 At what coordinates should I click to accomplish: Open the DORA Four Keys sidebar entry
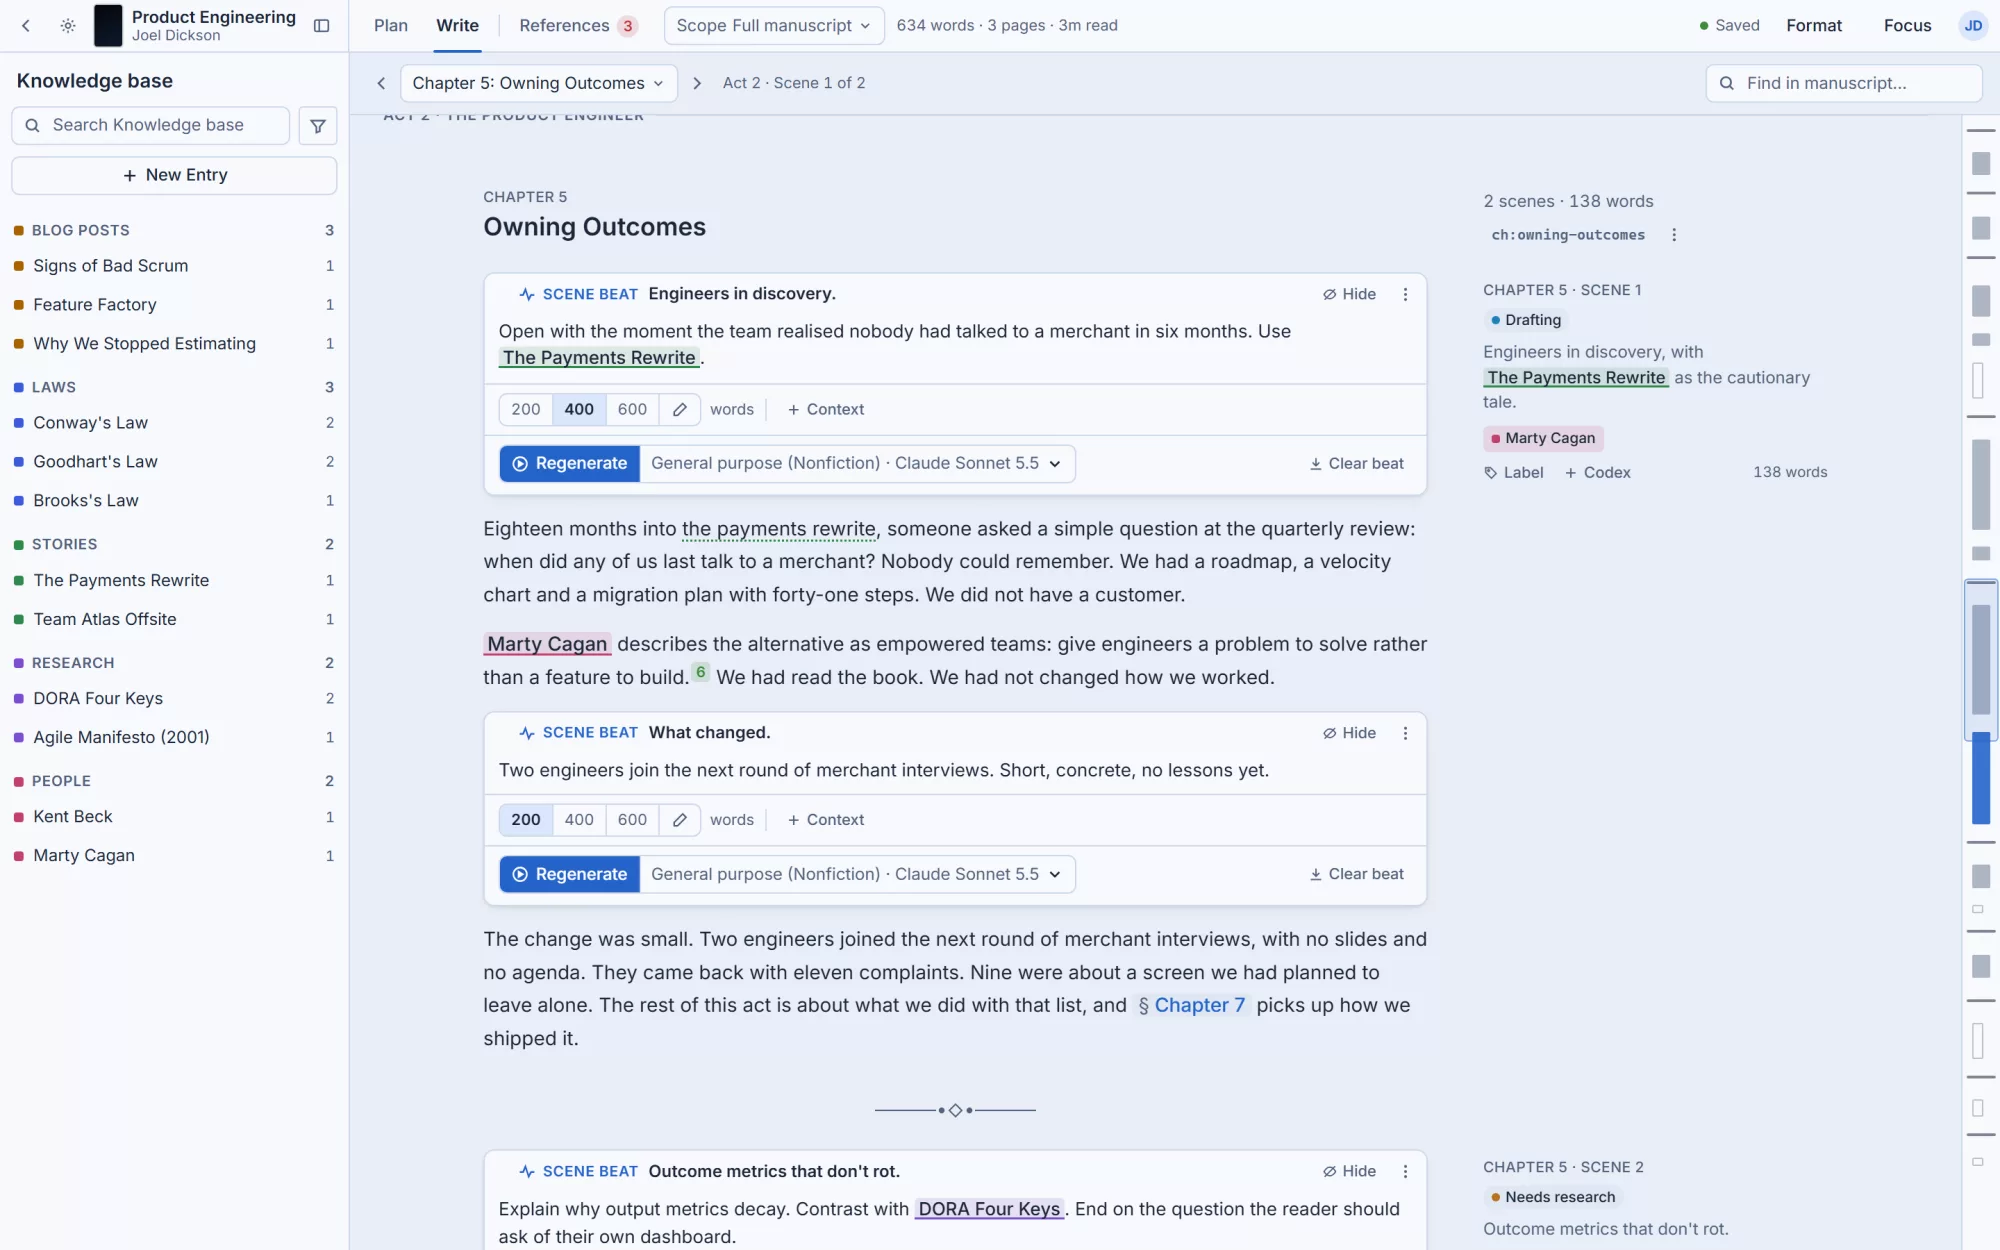tap(174, 698)
